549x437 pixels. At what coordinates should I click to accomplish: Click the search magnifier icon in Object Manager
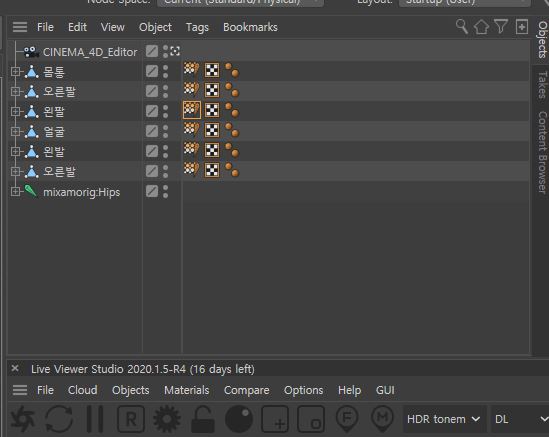point(462,27)
